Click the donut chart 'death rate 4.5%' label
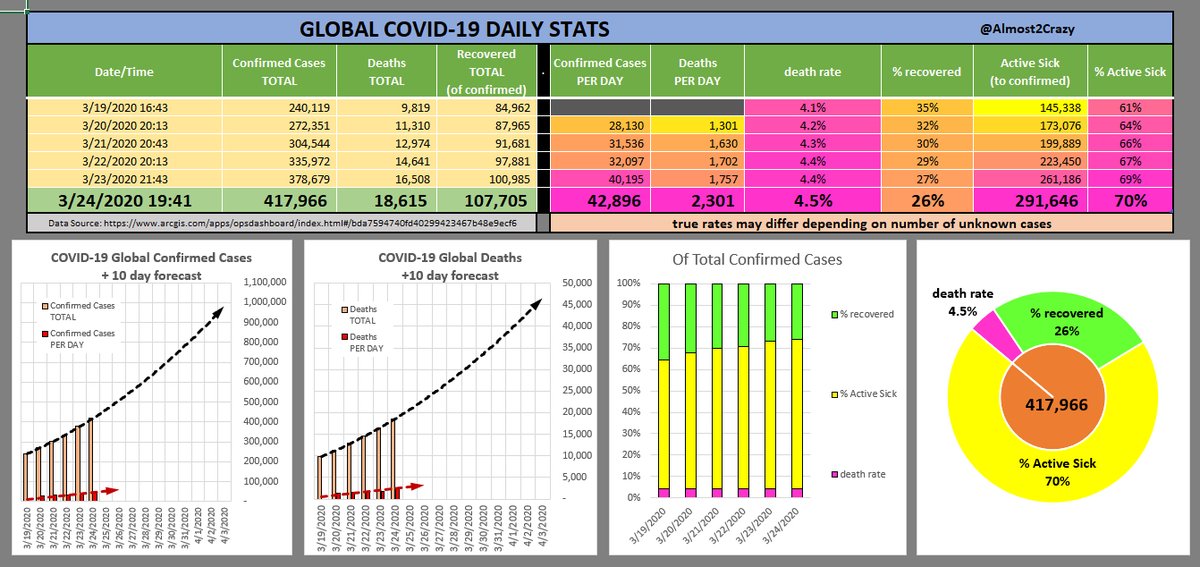The image size is (1200, 567). tap(965, 301)
